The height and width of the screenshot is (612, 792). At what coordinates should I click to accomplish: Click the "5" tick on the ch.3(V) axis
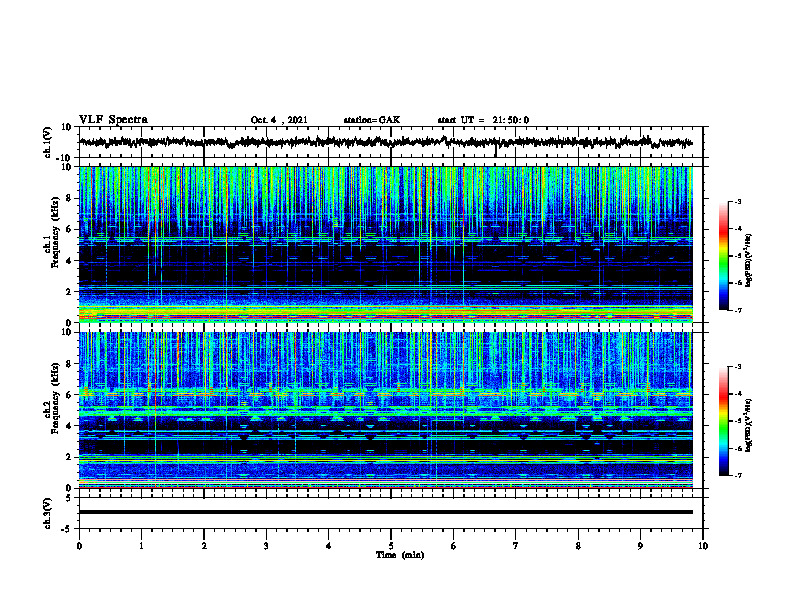click(x=70, y=498)
